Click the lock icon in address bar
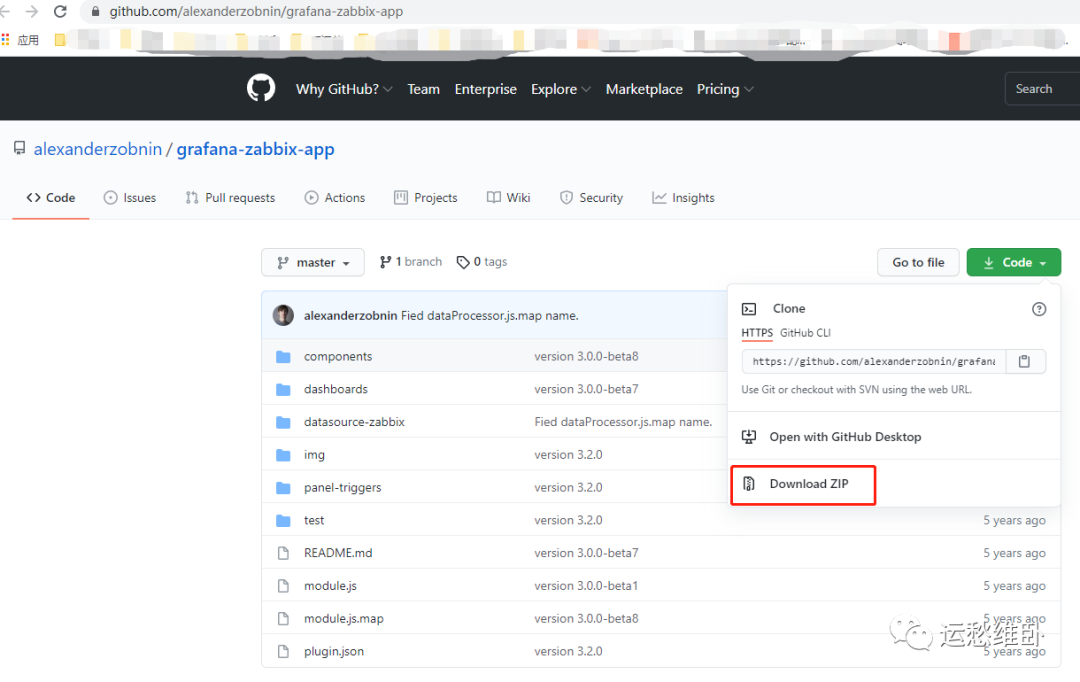This screenshot has width=1080, height=682. coord(96,12)
